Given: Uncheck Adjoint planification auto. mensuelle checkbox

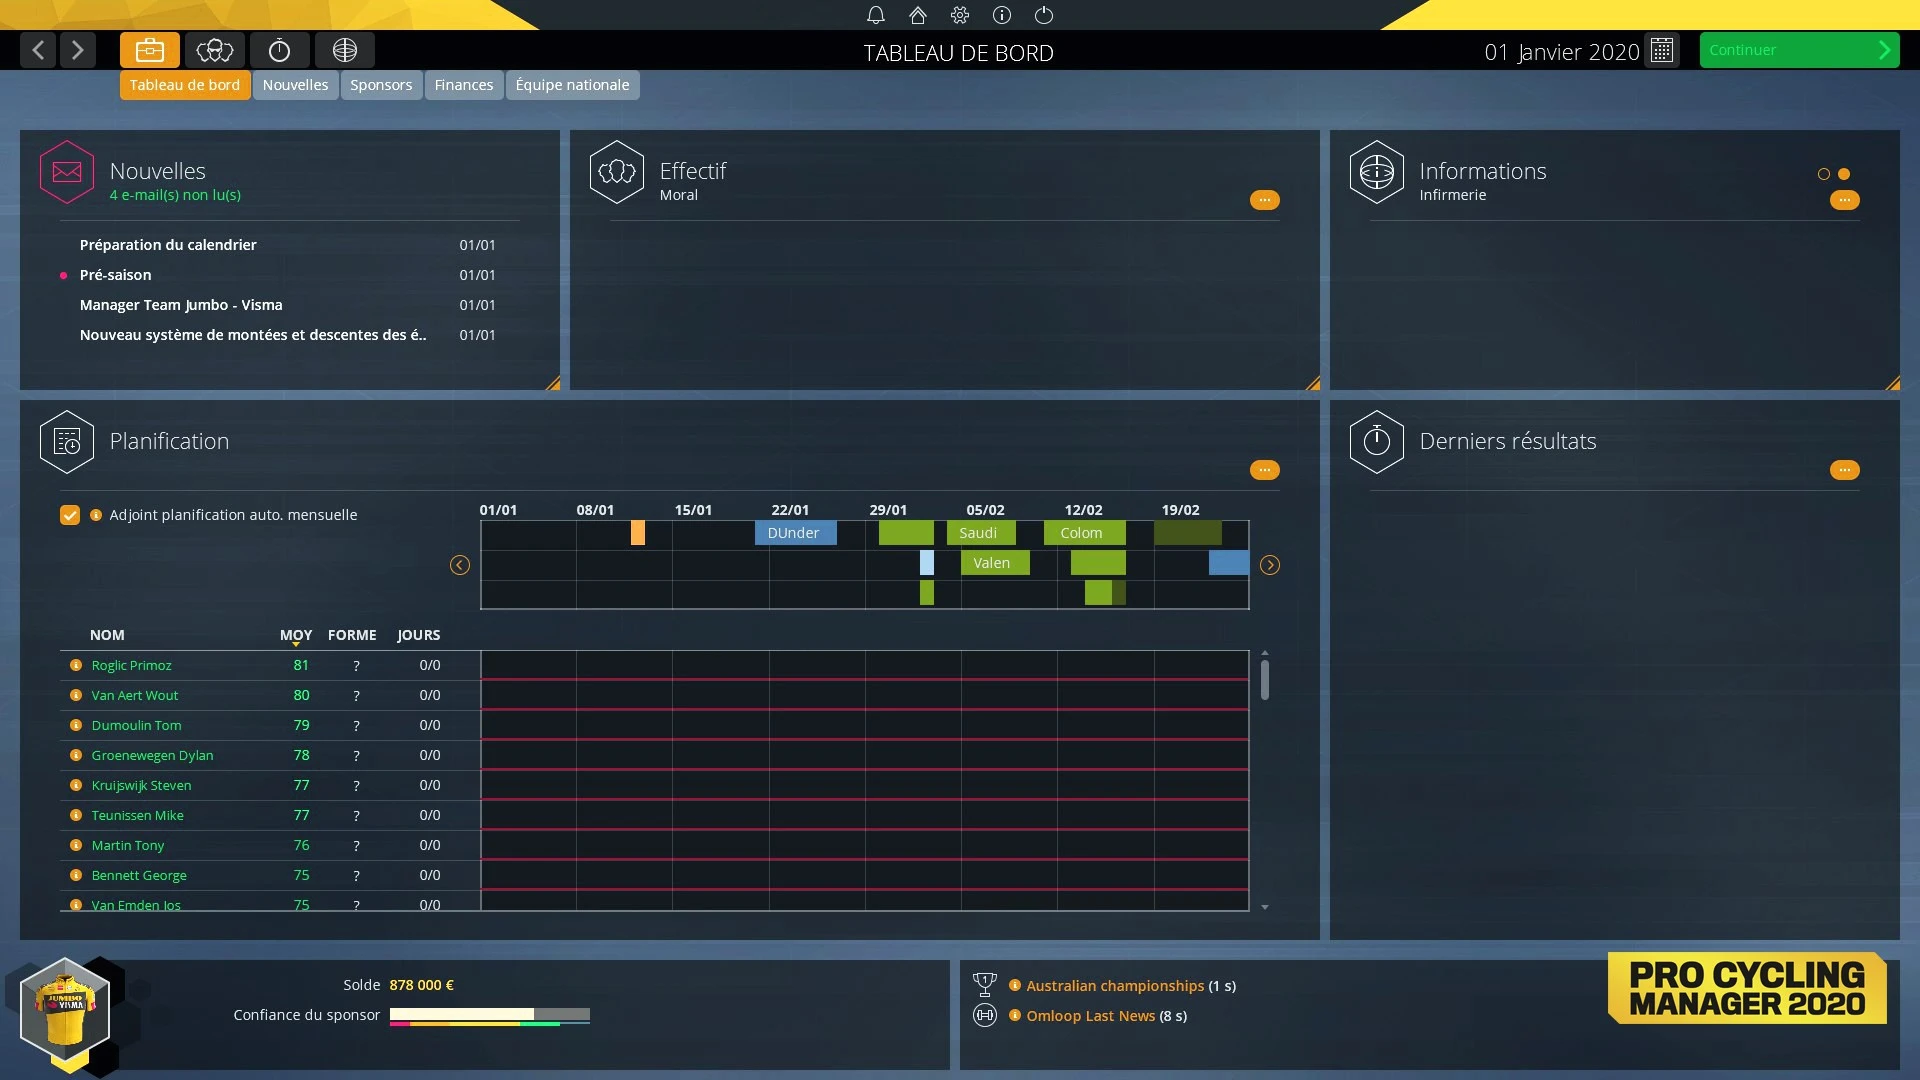Looking at the screenshot, I should pos(70,515).
